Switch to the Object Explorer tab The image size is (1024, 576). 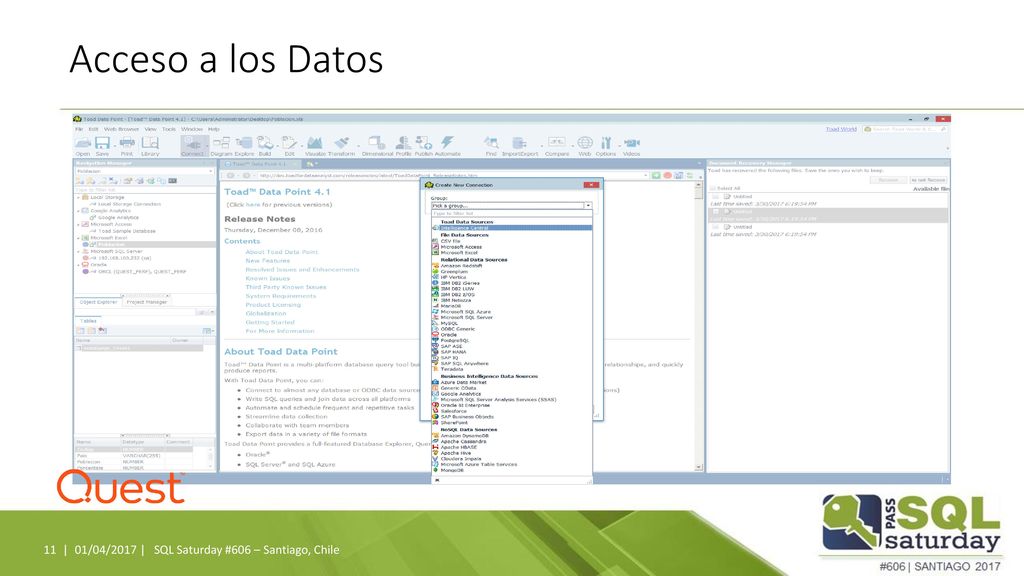point(98,302)
